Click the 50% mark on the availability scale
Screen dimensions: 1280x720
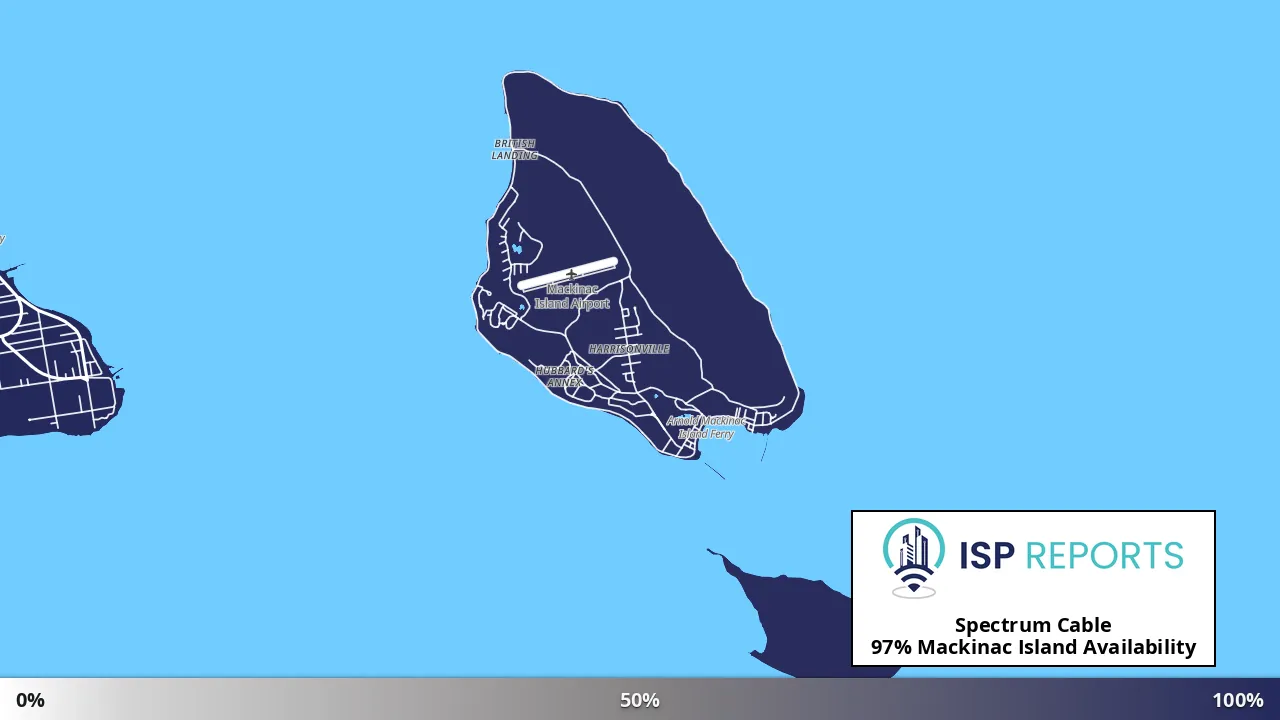click(640, 700)
